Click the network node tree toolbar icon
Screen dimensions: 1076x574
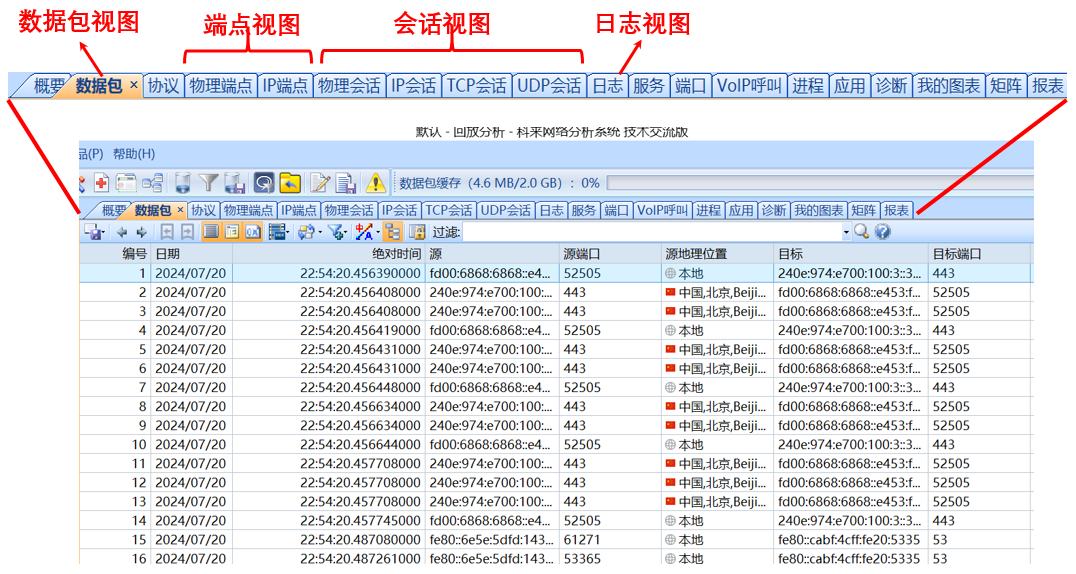[x=152, y=183]
